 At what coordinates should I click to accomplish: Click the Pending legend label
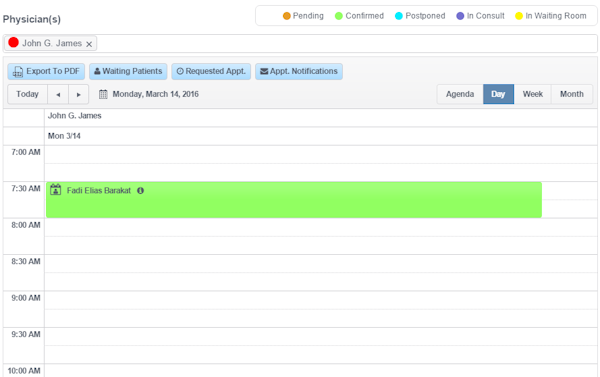pyautogui.click(x=308, y=16)
